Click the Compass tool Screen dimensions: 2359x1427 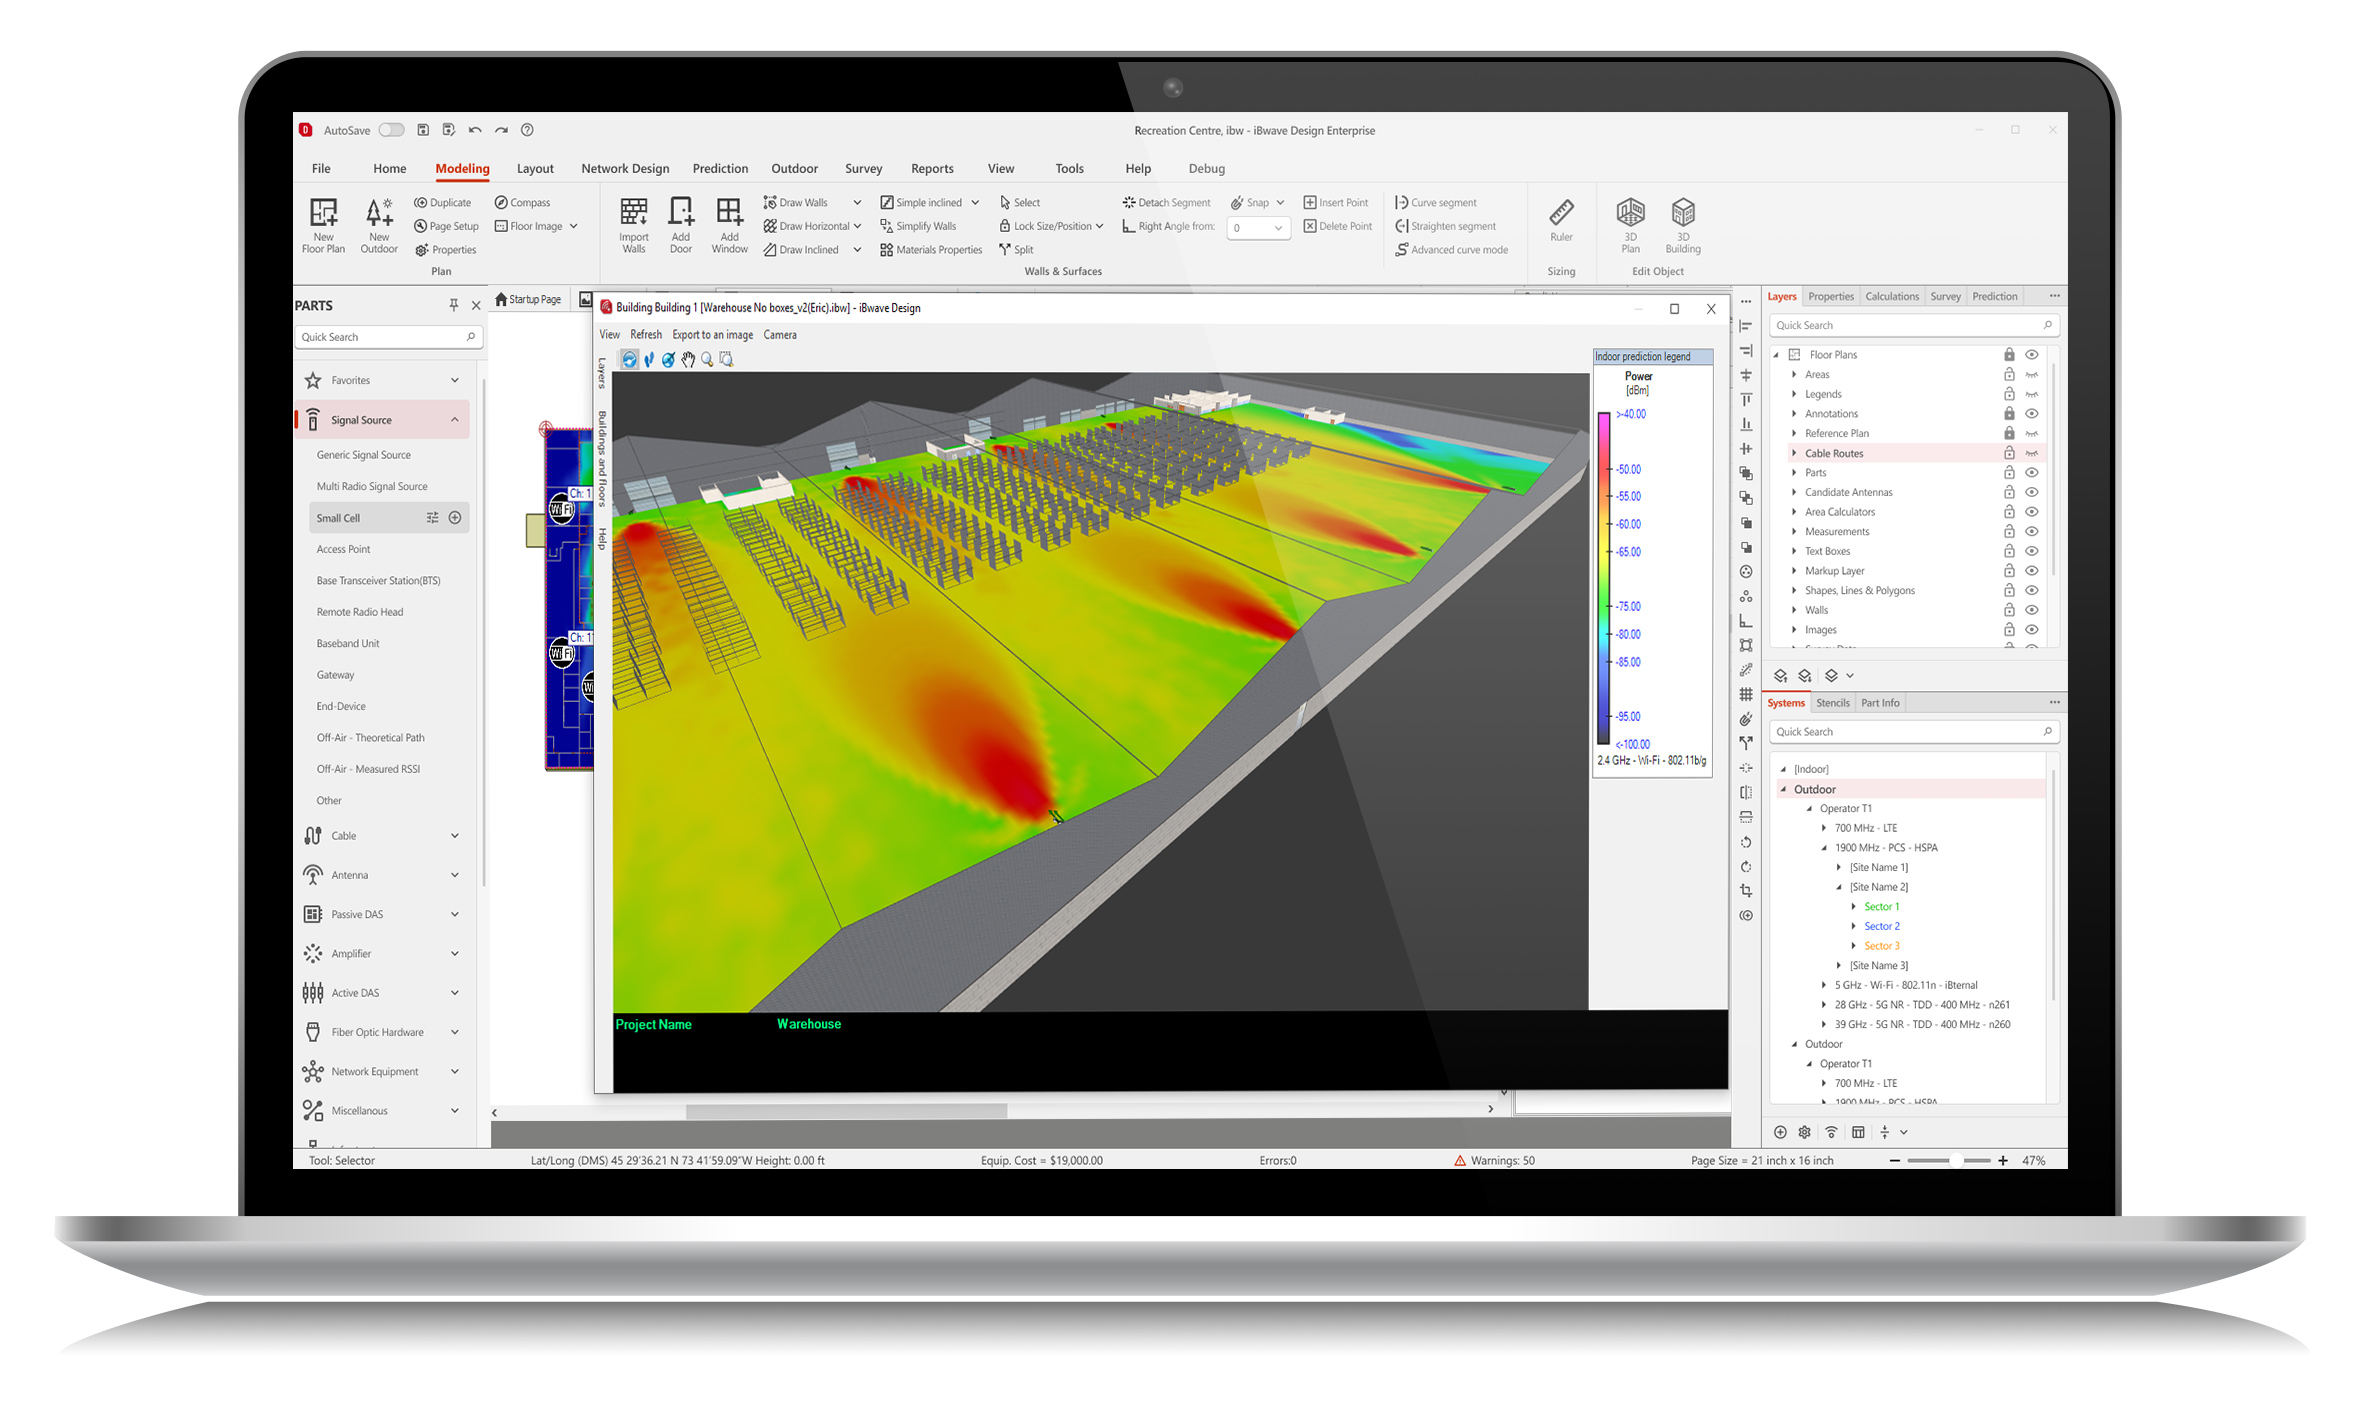pos(522,202)
